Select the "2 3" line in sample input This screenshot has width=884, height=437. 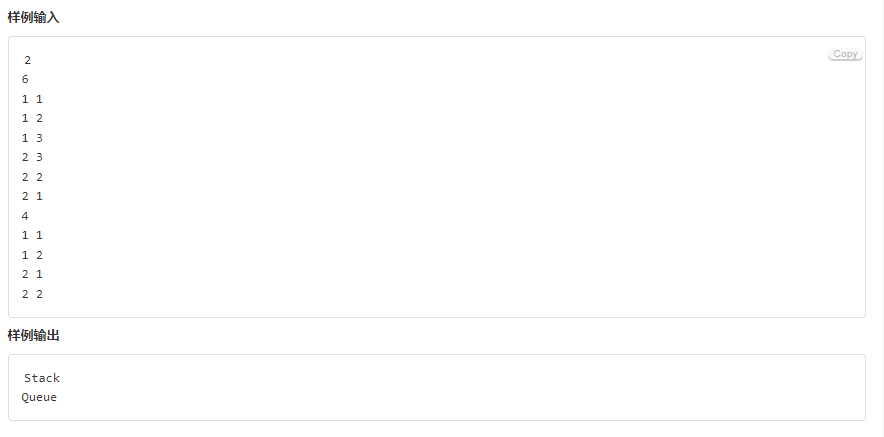point(32,157)
